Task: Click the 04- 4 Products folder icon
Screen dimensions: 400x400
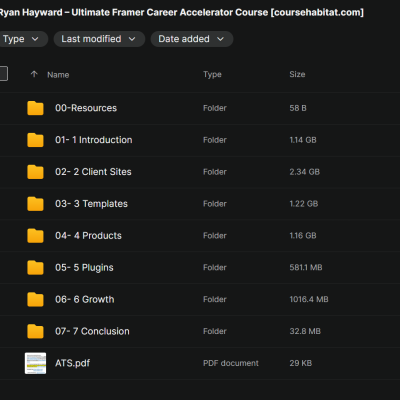Action: click(35, 236)
